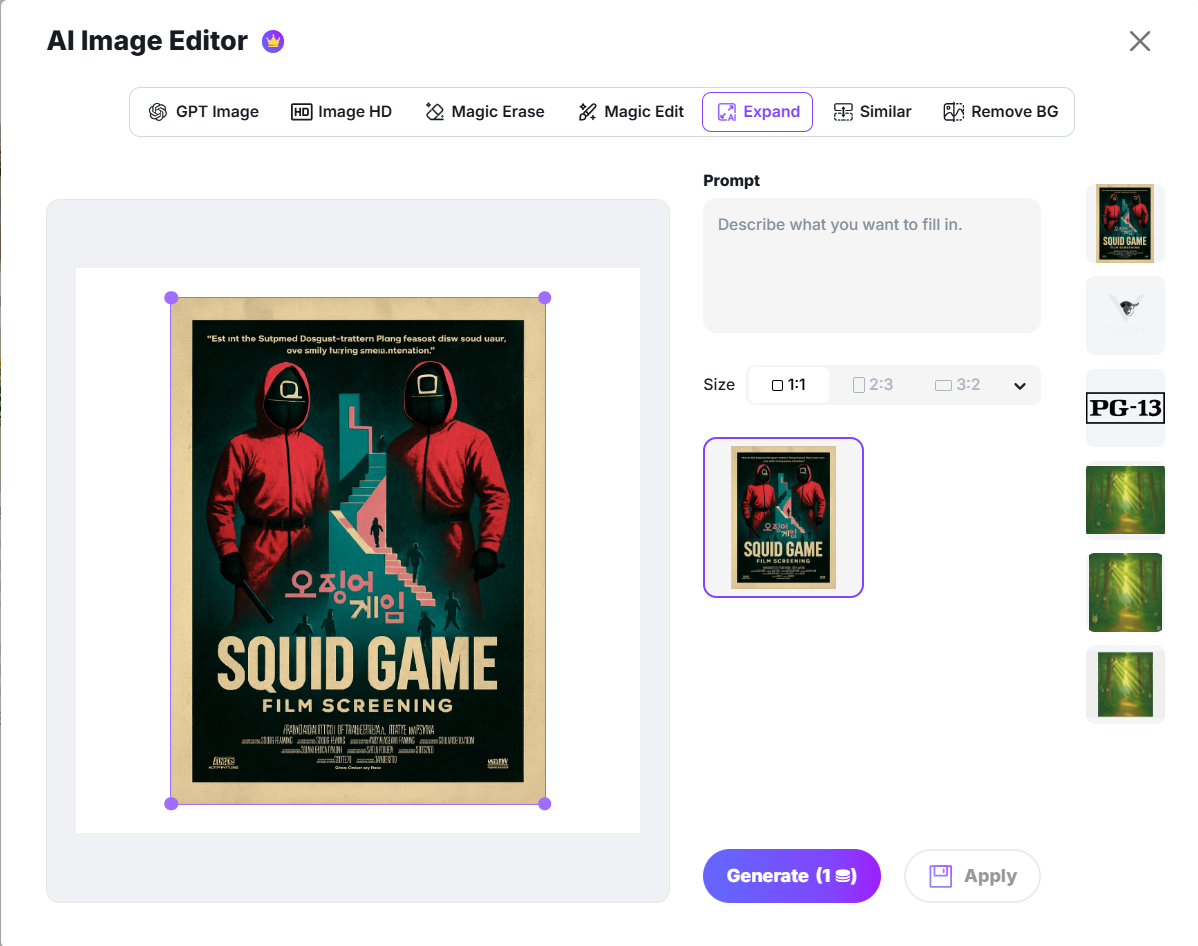Open the first forest landscape thumbnail
1198x946 pixels.
(1125, 500)
